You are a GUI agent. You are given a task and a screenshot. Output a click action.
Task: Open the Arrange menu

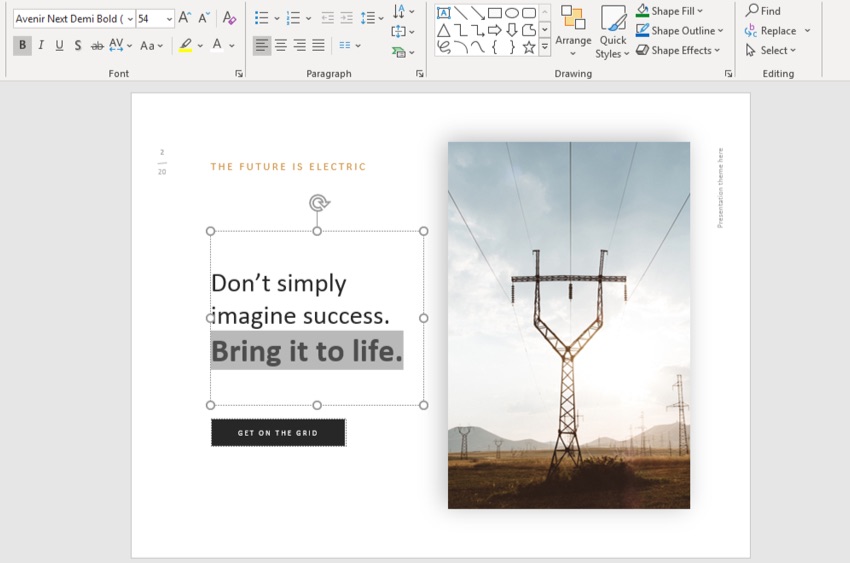click(573, 31)
